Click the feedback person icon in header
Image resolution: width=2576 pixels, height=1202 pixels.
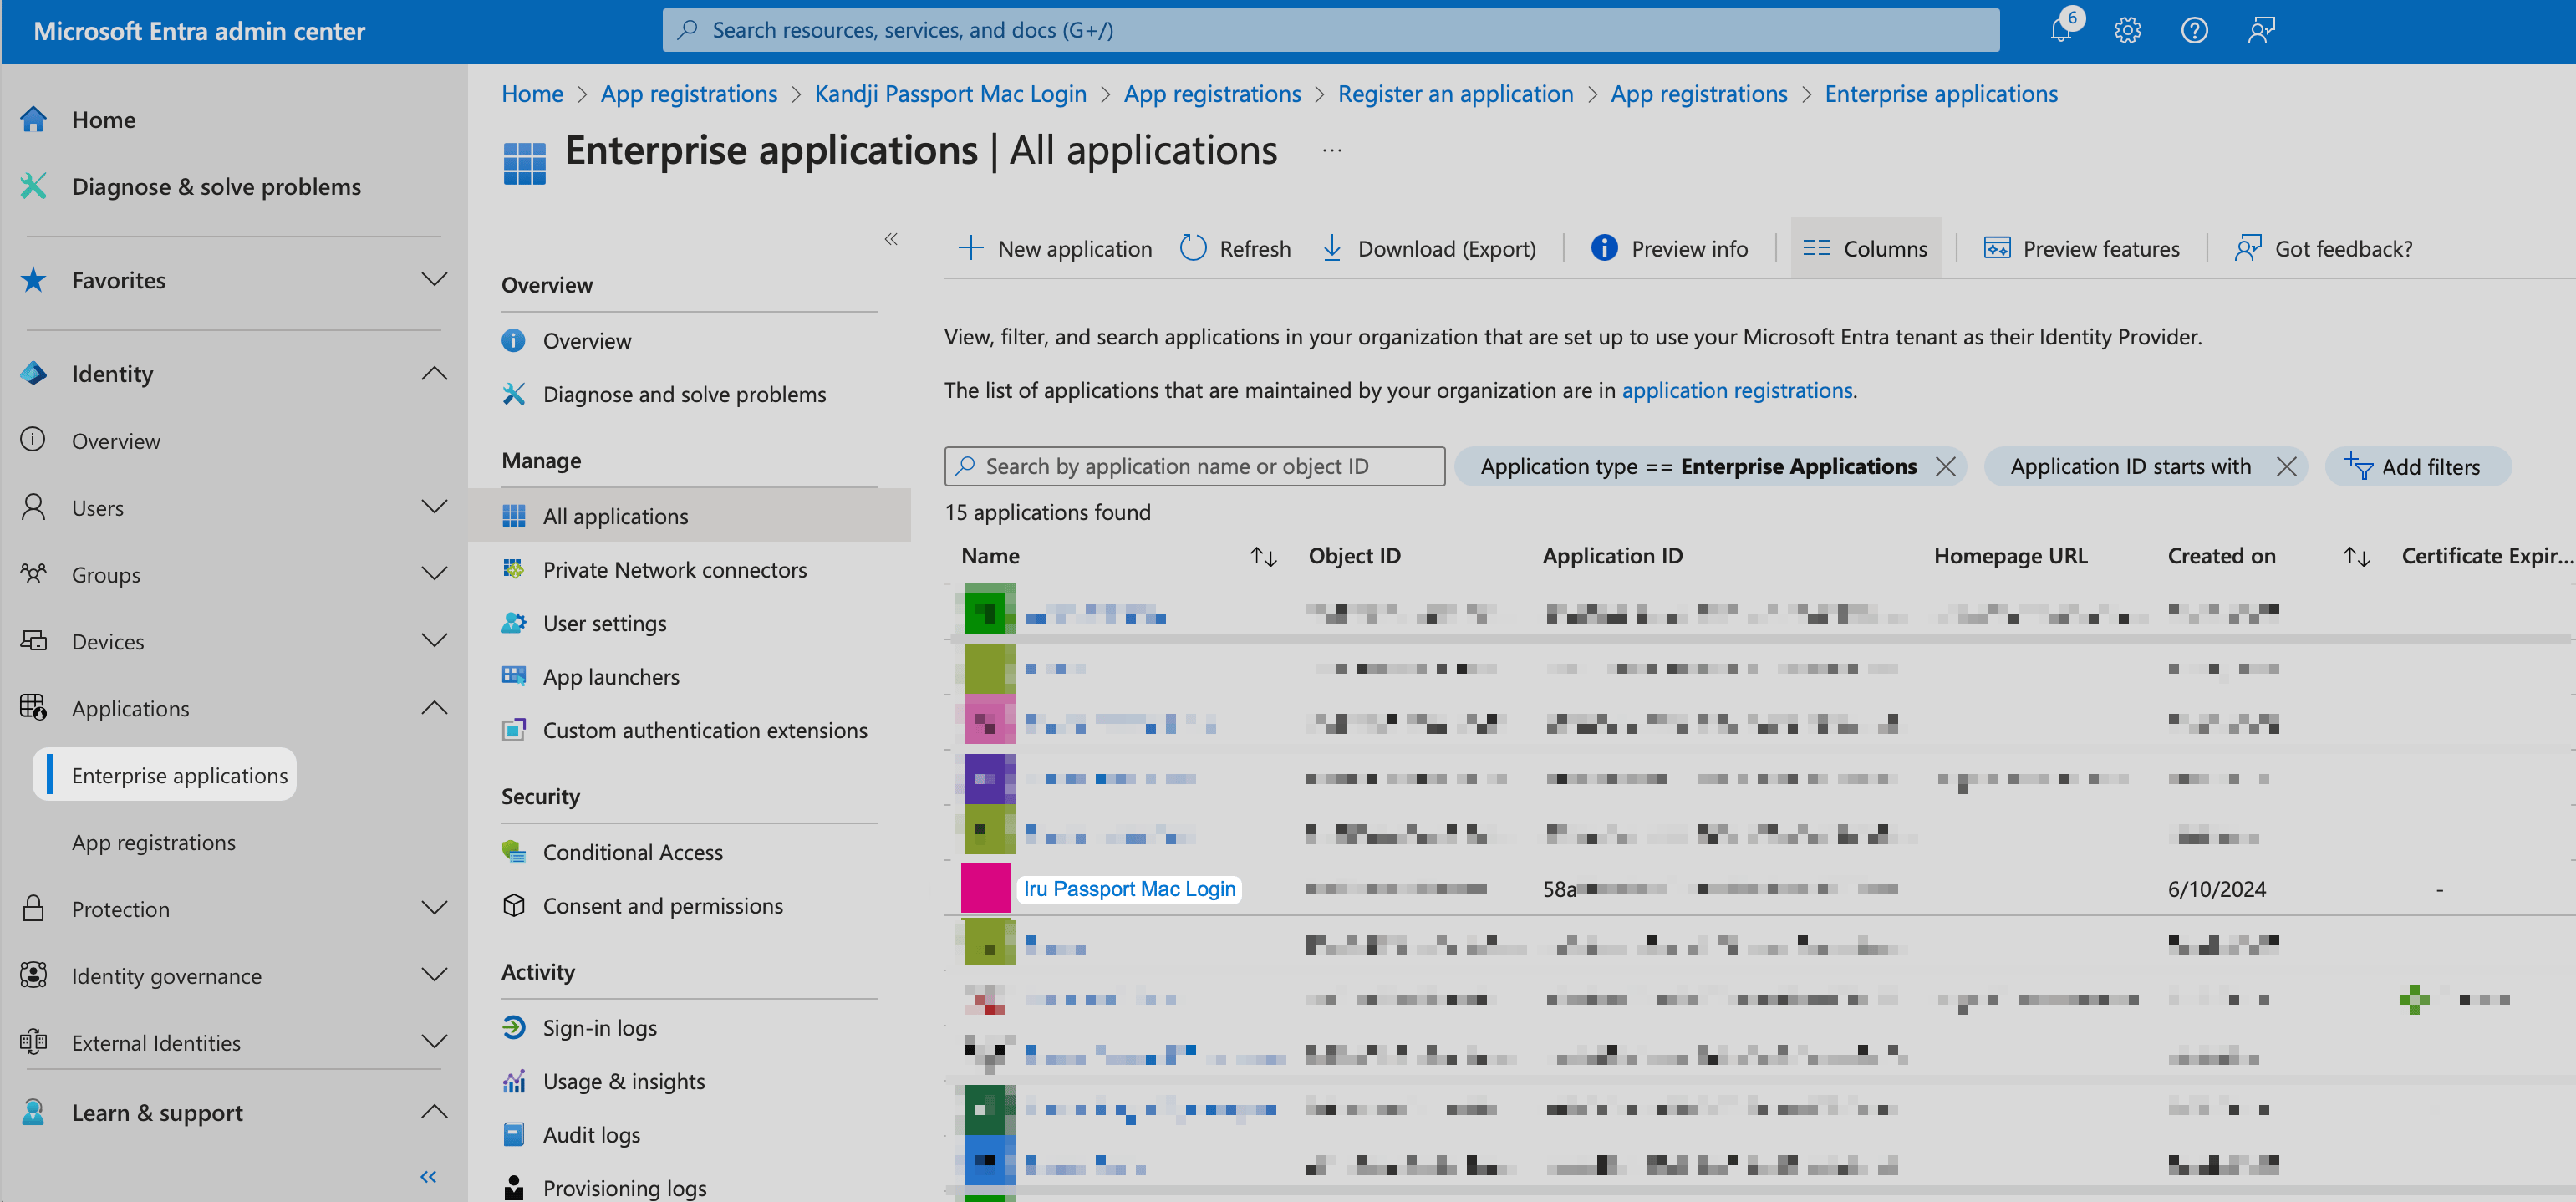pos(2261,30)
